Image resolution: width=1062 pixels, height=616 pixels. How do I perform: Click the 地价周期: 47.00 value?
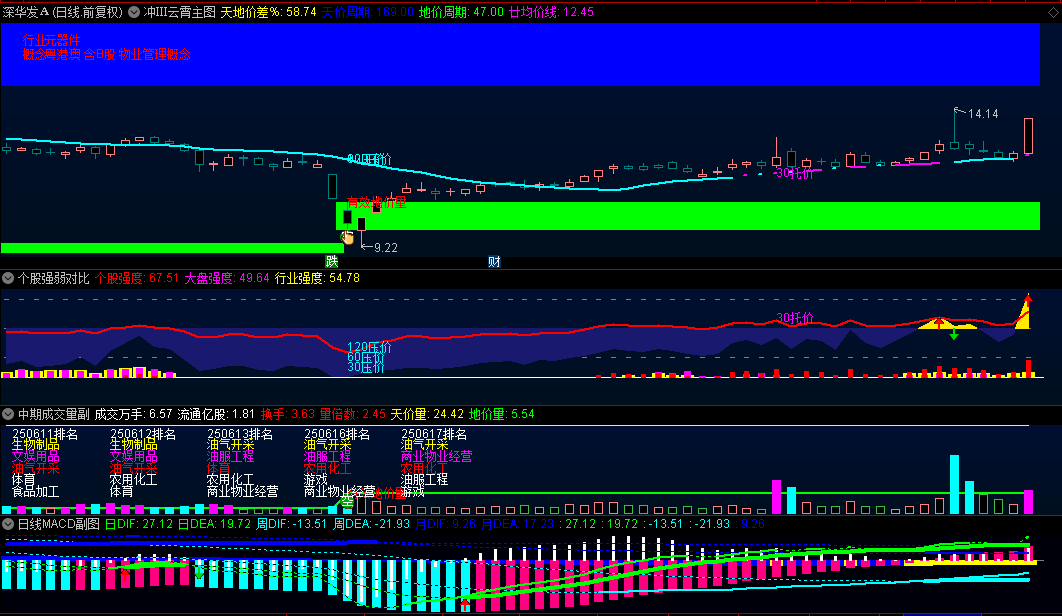461,12
